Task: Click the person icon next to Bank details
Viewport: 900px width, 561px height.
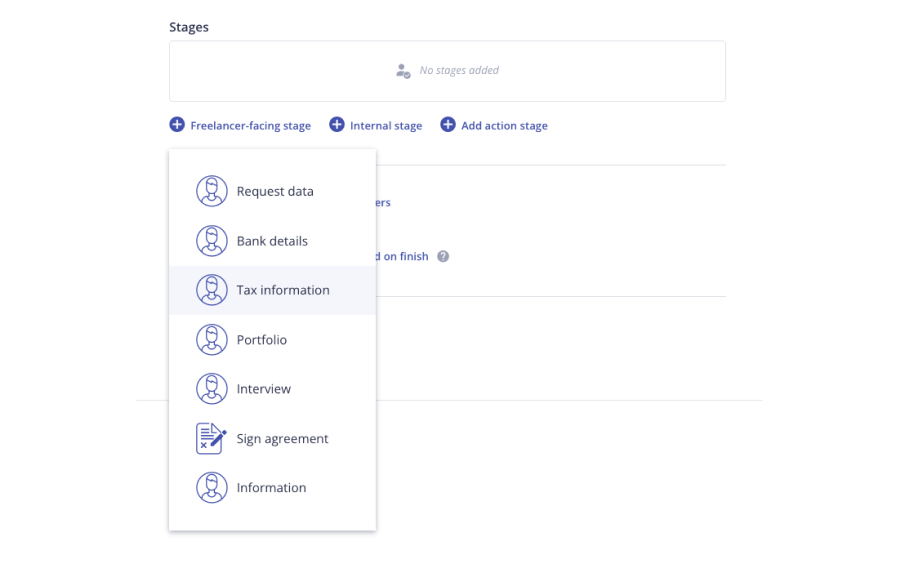Action: click(x=212, y=241)
